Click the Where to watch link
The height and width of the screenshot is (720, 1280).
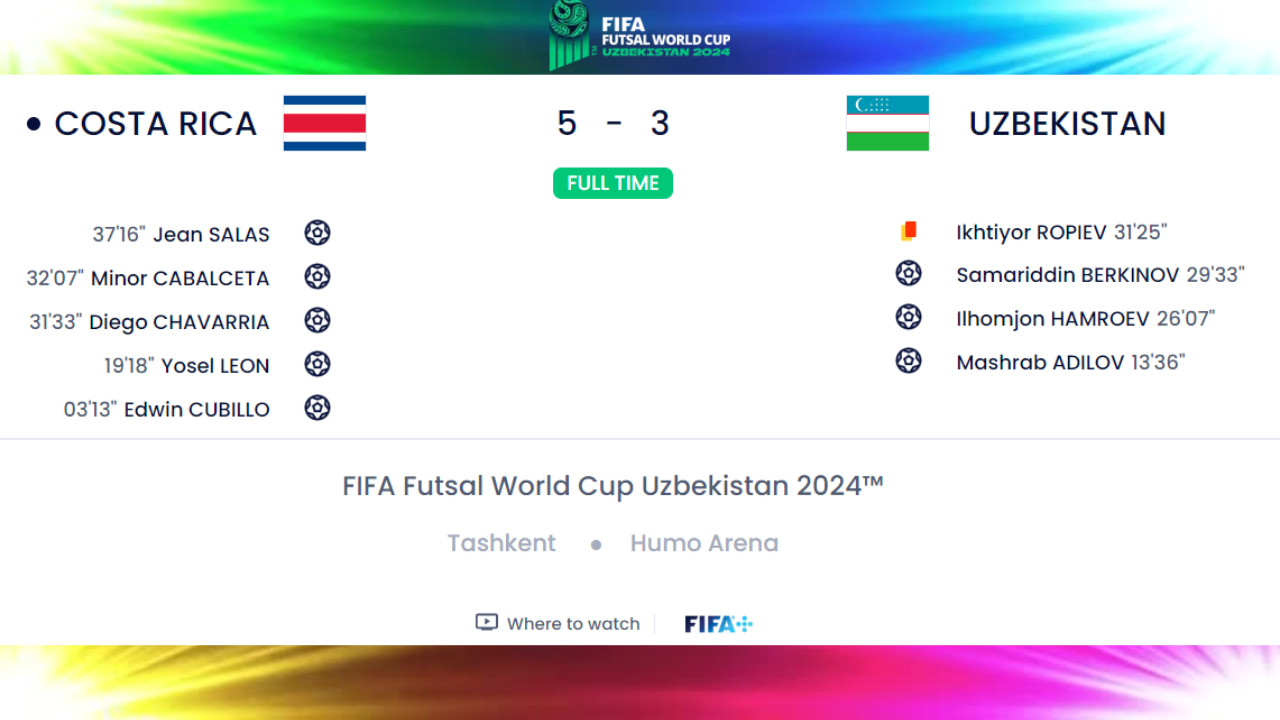573,624
